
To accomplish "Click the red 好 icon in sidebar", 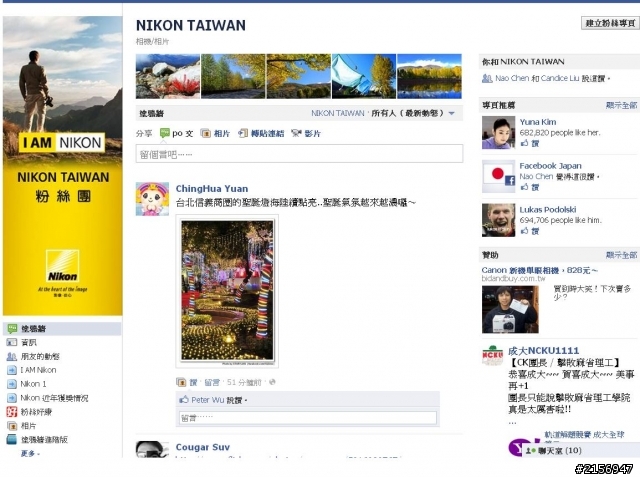I will 12,412.
